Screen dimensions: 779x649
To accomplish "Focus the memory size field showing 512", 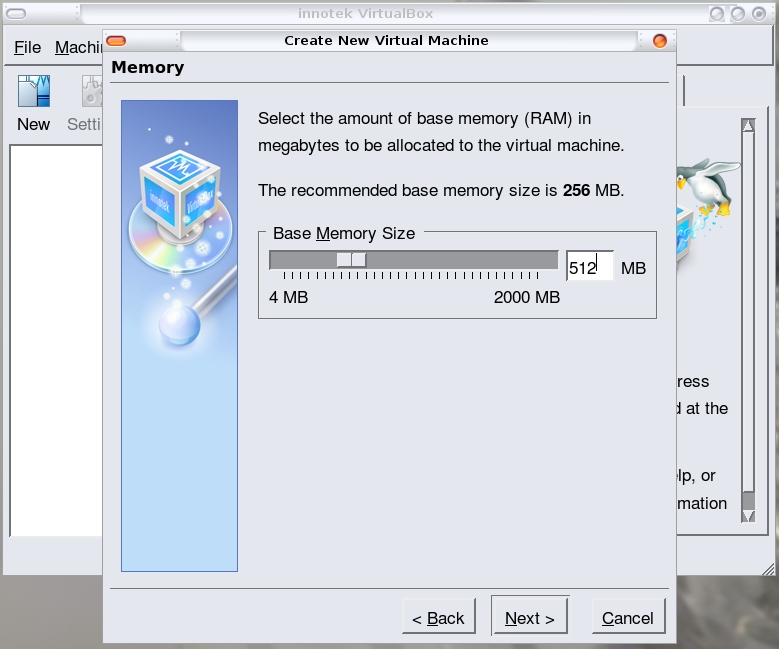I will coord(589,267).
